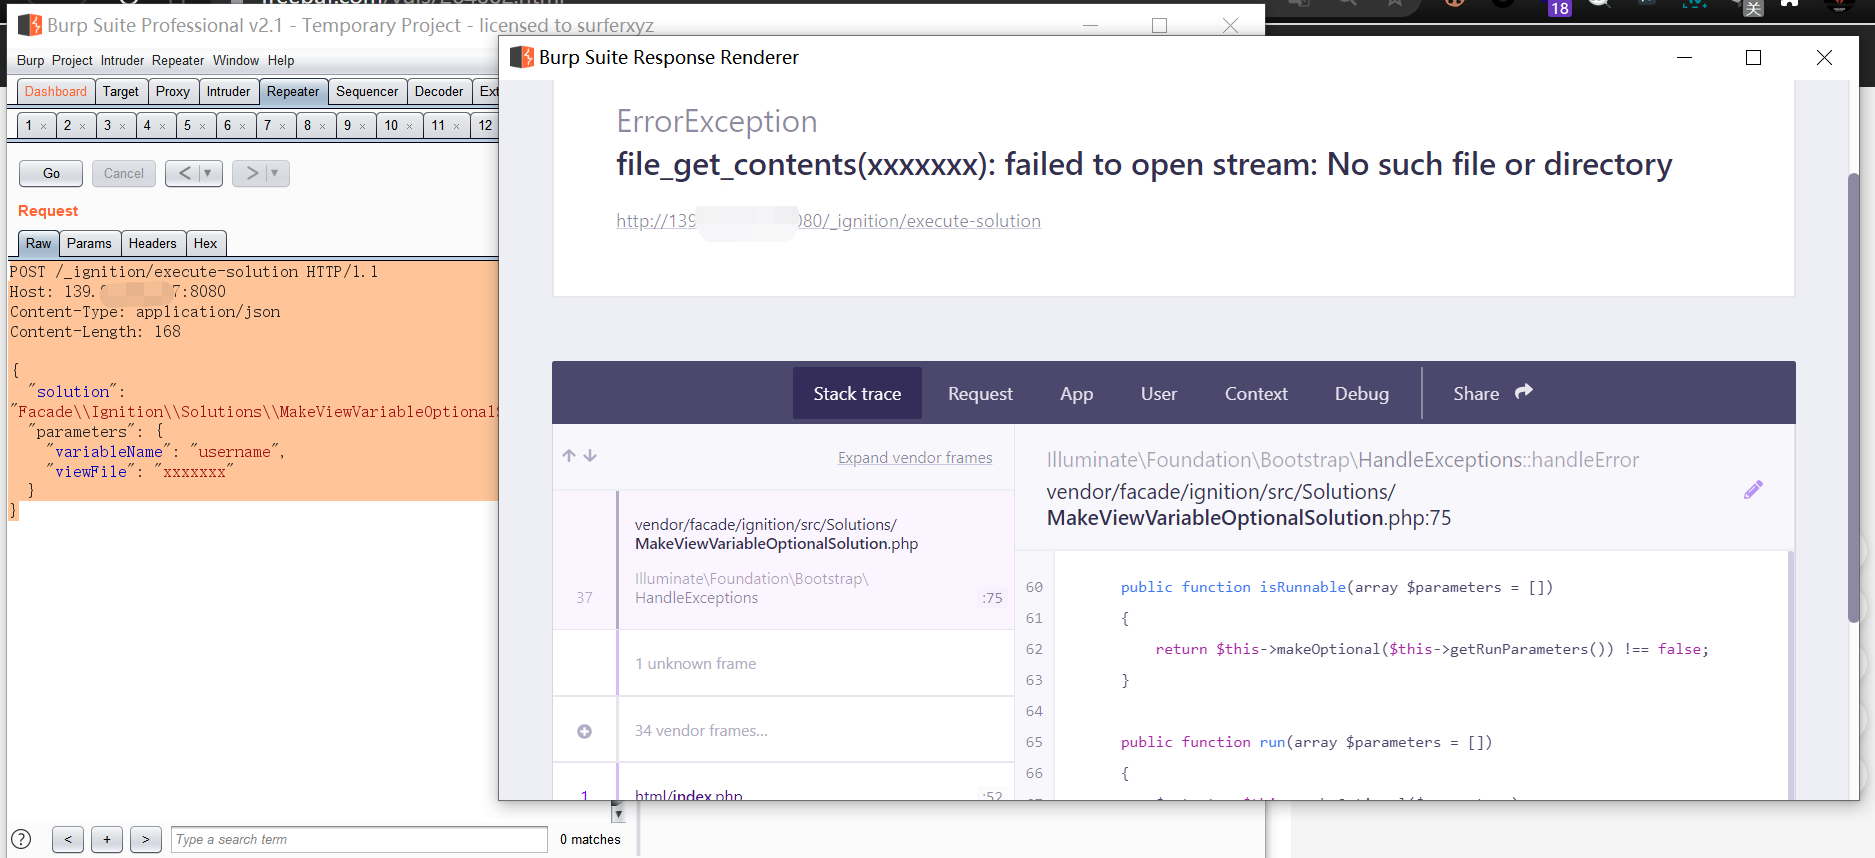Screen dimensions: 1875x858
Task: Open the Intruder menu in menu bar
Action: click(x=122, y=61)
